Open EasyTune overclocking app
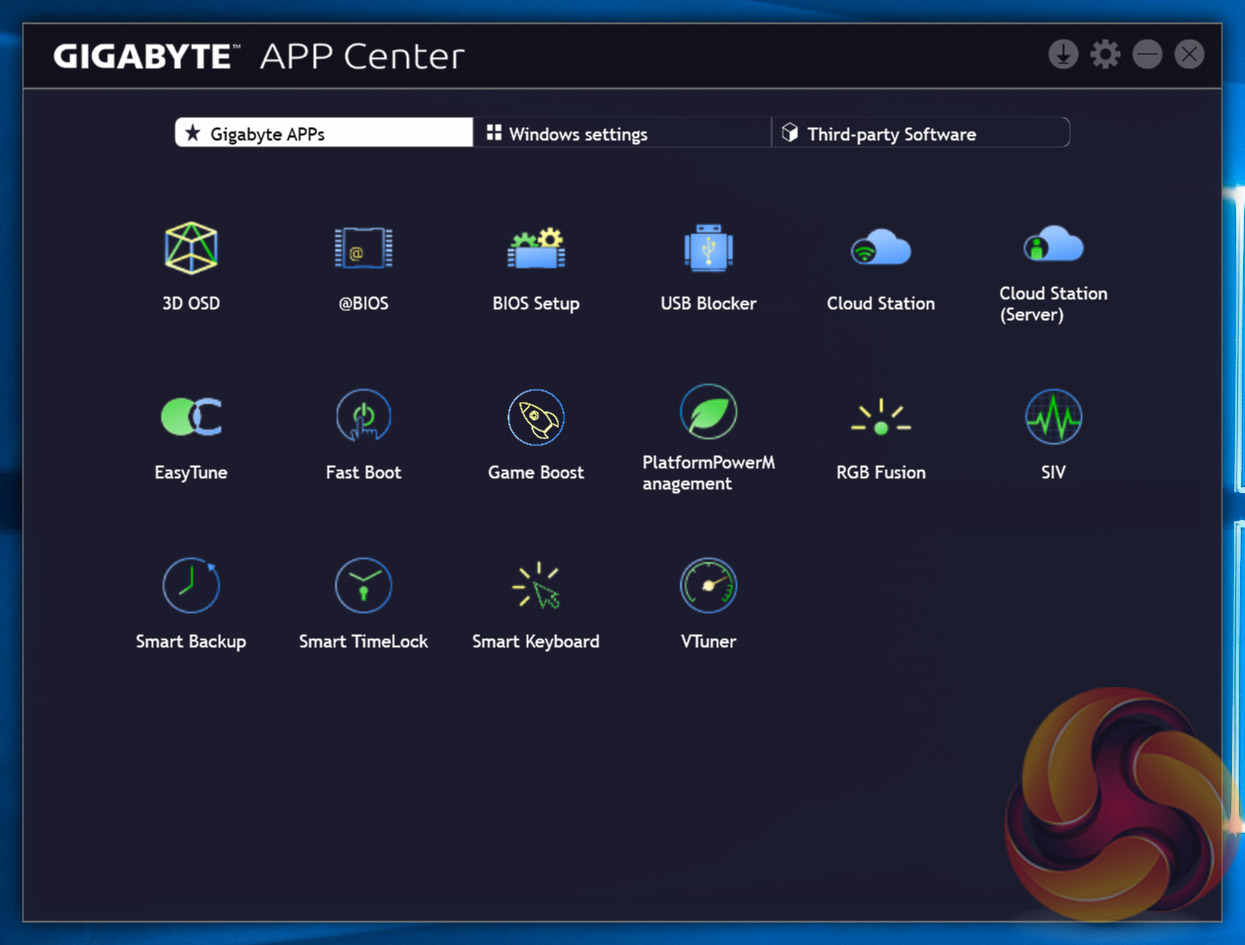 click(x=191, y=417)
